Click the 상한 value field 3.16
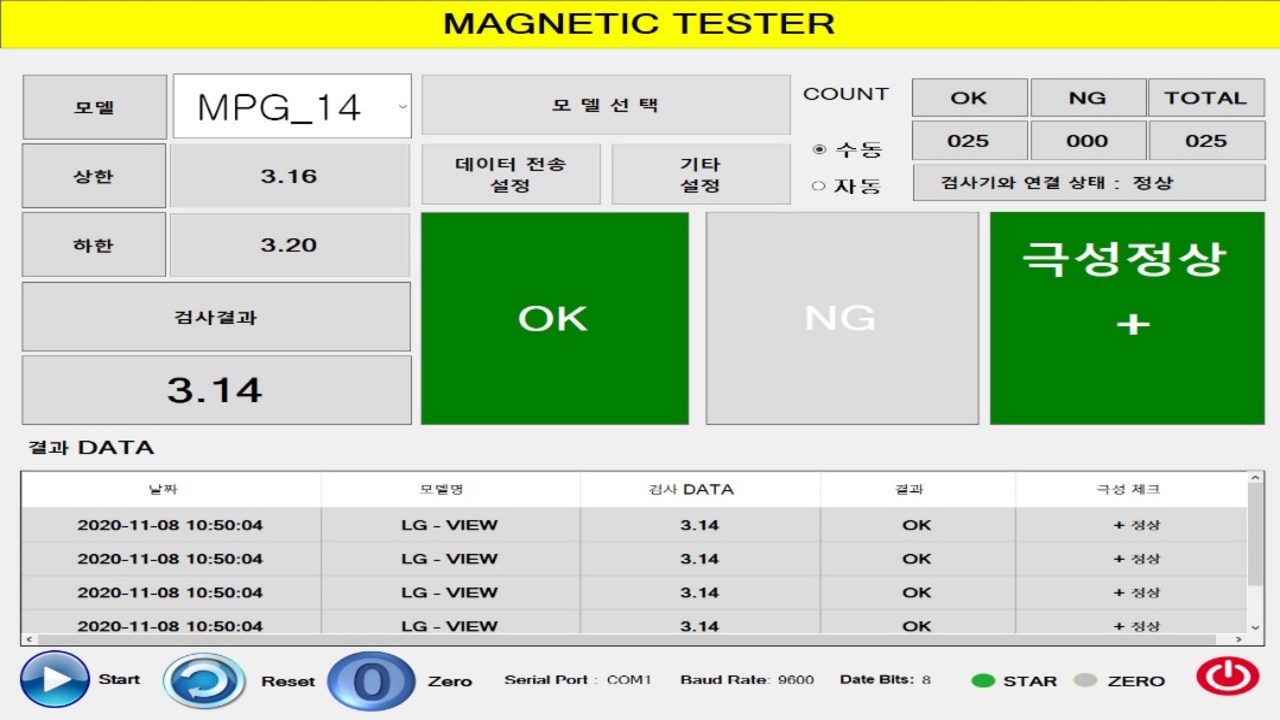 coord(290,176)
